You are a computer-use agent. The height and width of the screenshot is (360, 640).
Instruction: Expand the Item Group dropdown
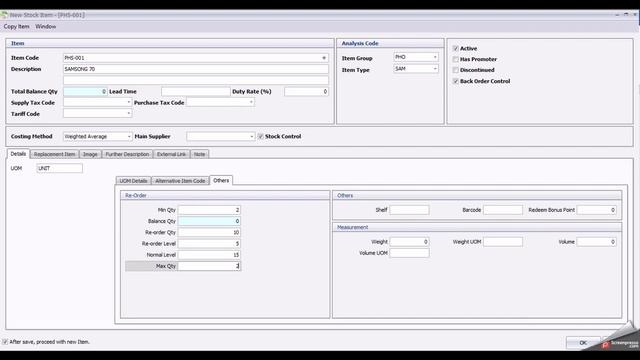435,57
